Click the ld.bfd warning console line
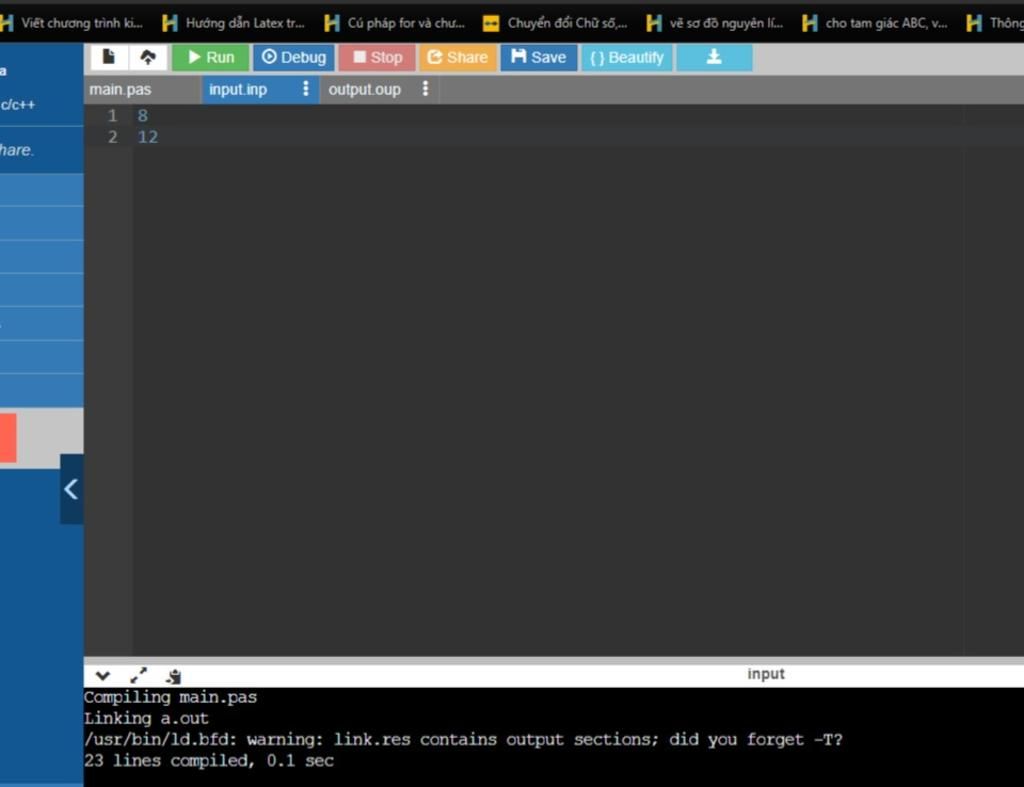Image resolution: width=1024 pixels, height=787 pixels. (463, 739)
